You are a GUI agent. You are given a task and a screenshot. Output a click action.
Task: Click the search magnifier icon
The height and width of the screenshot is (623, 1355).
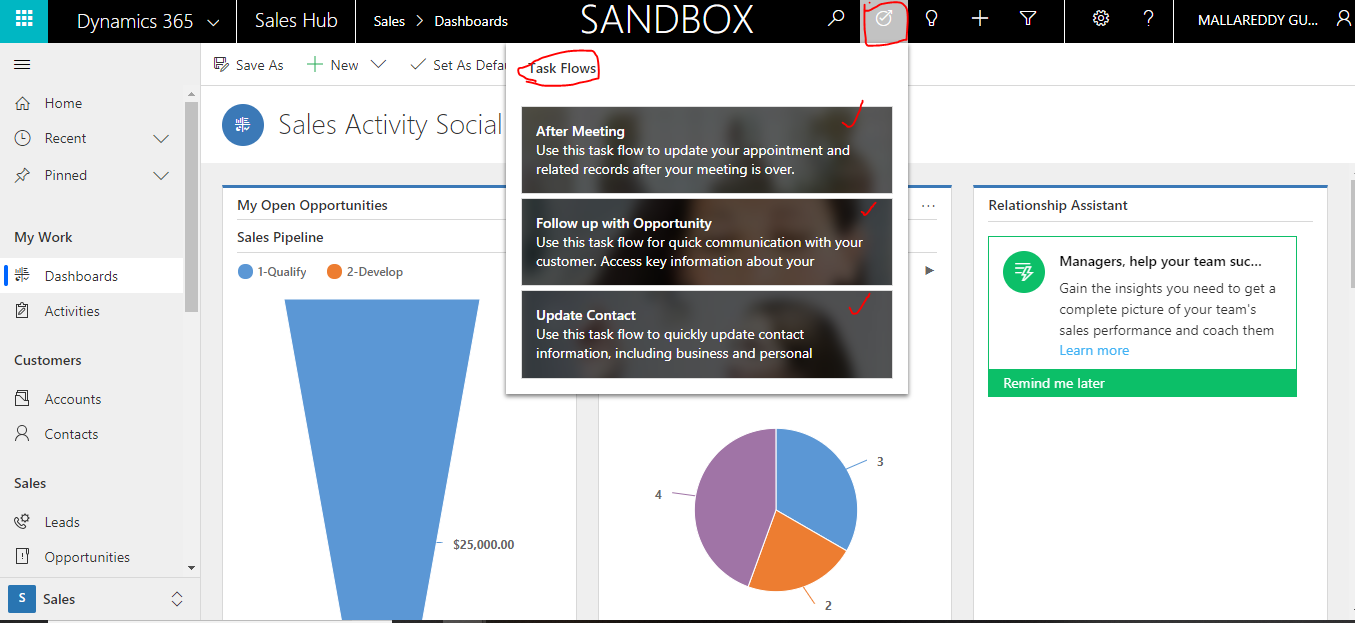[836, 19]
